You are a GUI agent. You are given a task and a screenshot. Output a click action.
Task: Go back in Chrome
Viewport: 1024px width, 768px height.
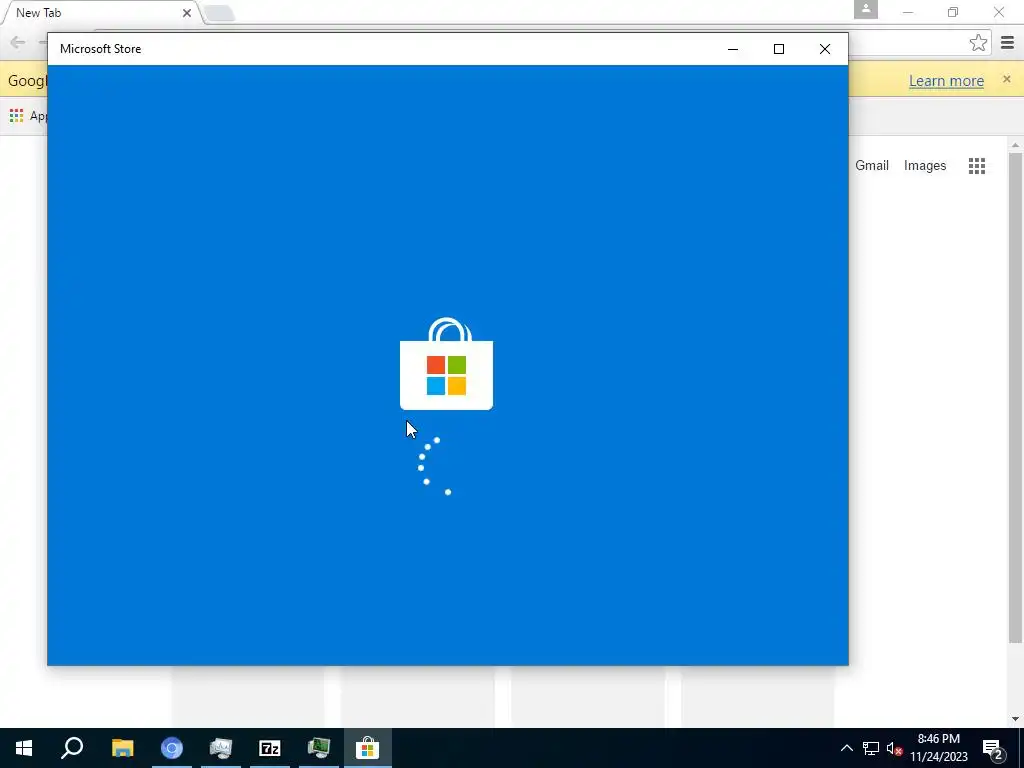18,43
